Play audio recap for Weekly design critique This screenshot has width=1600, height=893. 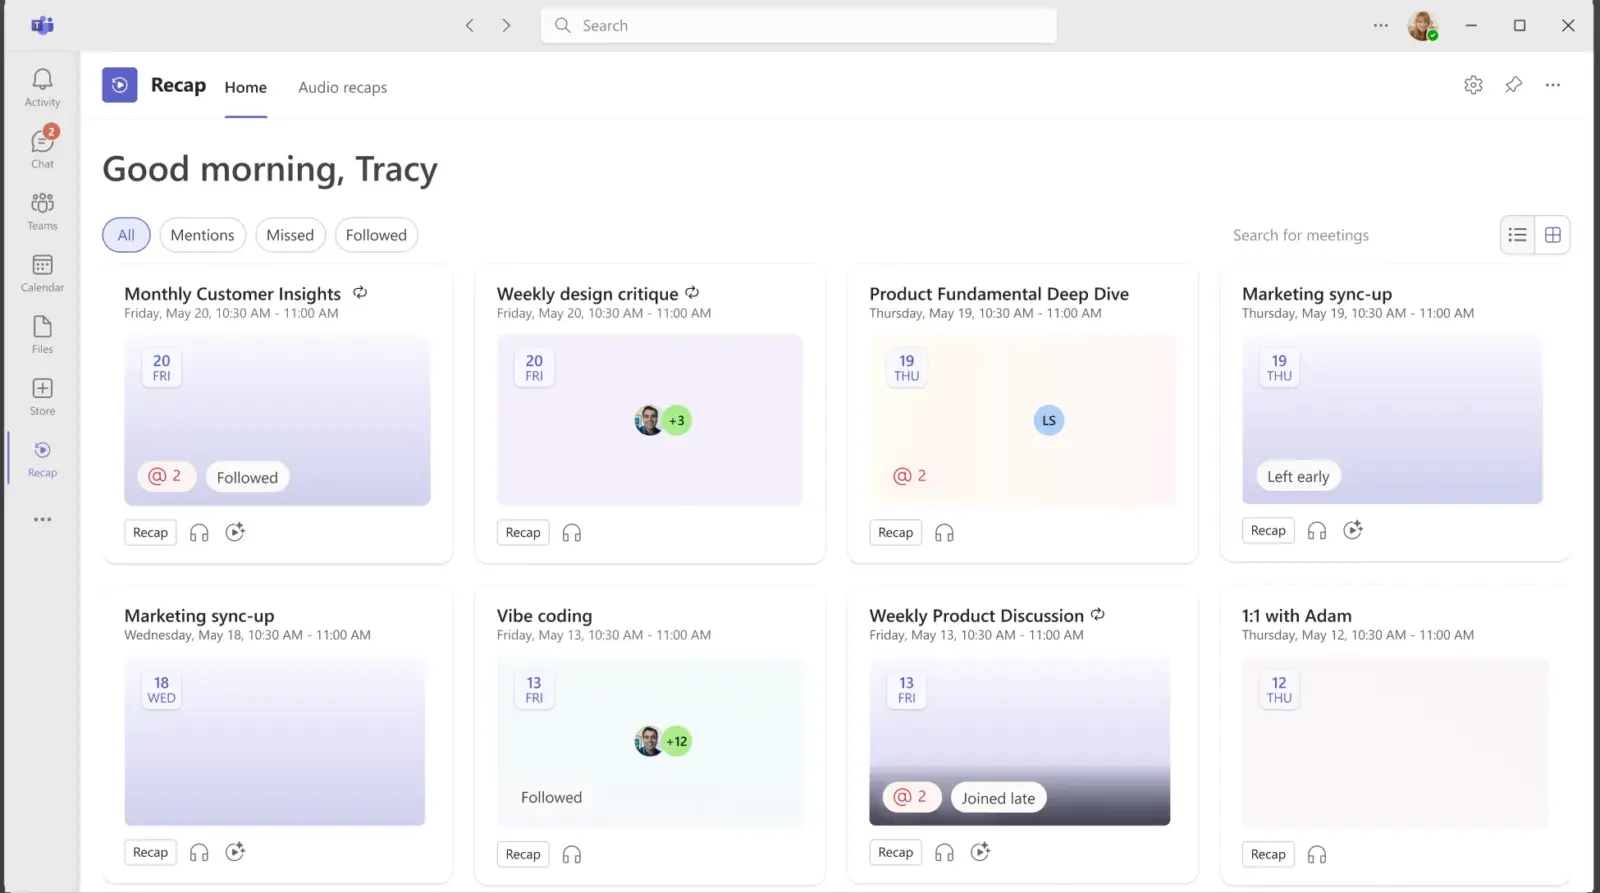(572, 533)
